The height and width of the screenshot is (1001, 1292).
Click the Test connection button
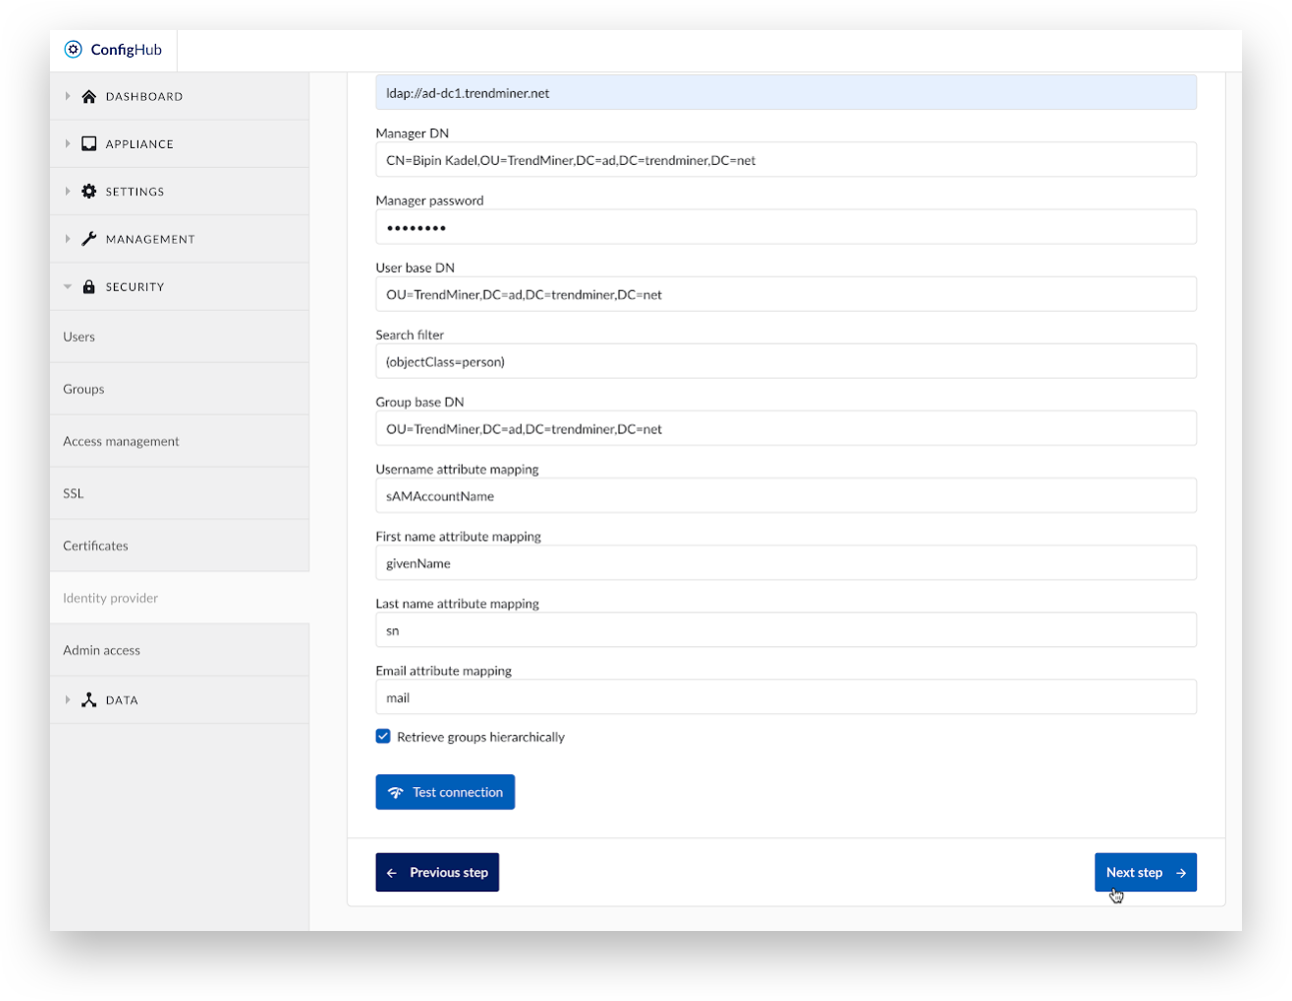[445, 792]
